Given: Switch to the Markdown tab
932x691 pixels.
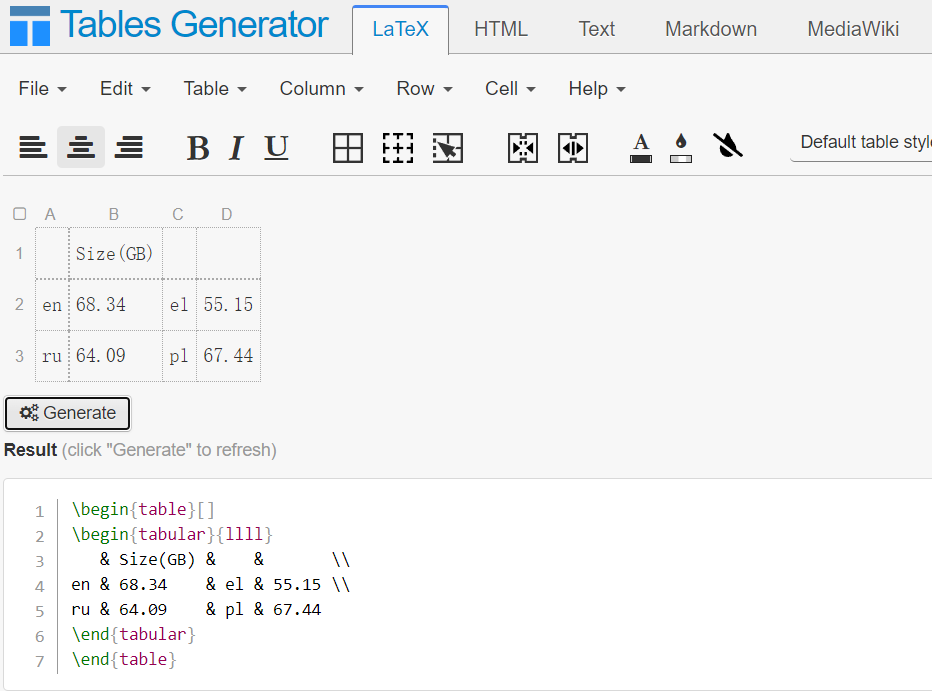Looking at the screenshot, I should [711, 29].
